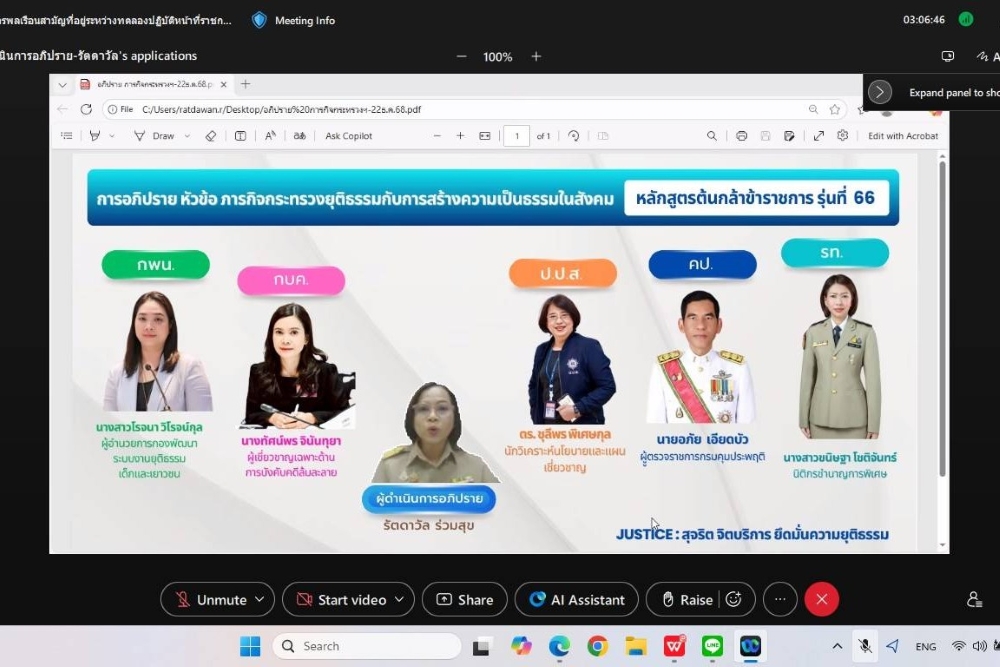Screen dimensions: 1000x667
Task: Open the Participants panel icon
Action: (975, 599)
